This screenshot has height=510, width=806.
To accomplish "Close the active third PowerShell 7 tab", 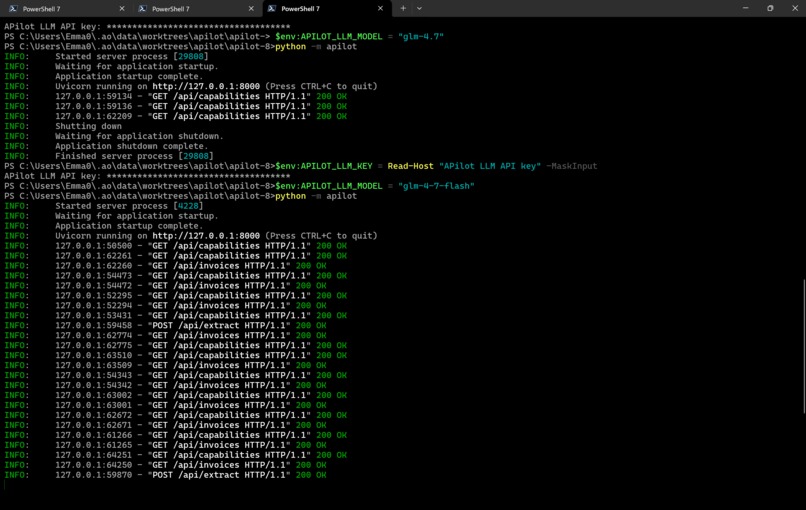I will pyautogui.click(x=380, y=9).
